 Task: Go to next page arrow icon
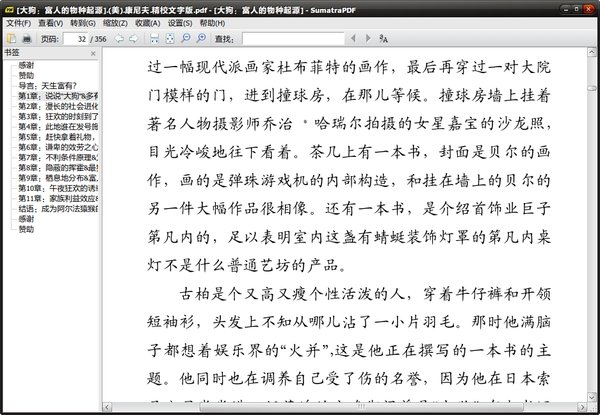click(134, 38)
